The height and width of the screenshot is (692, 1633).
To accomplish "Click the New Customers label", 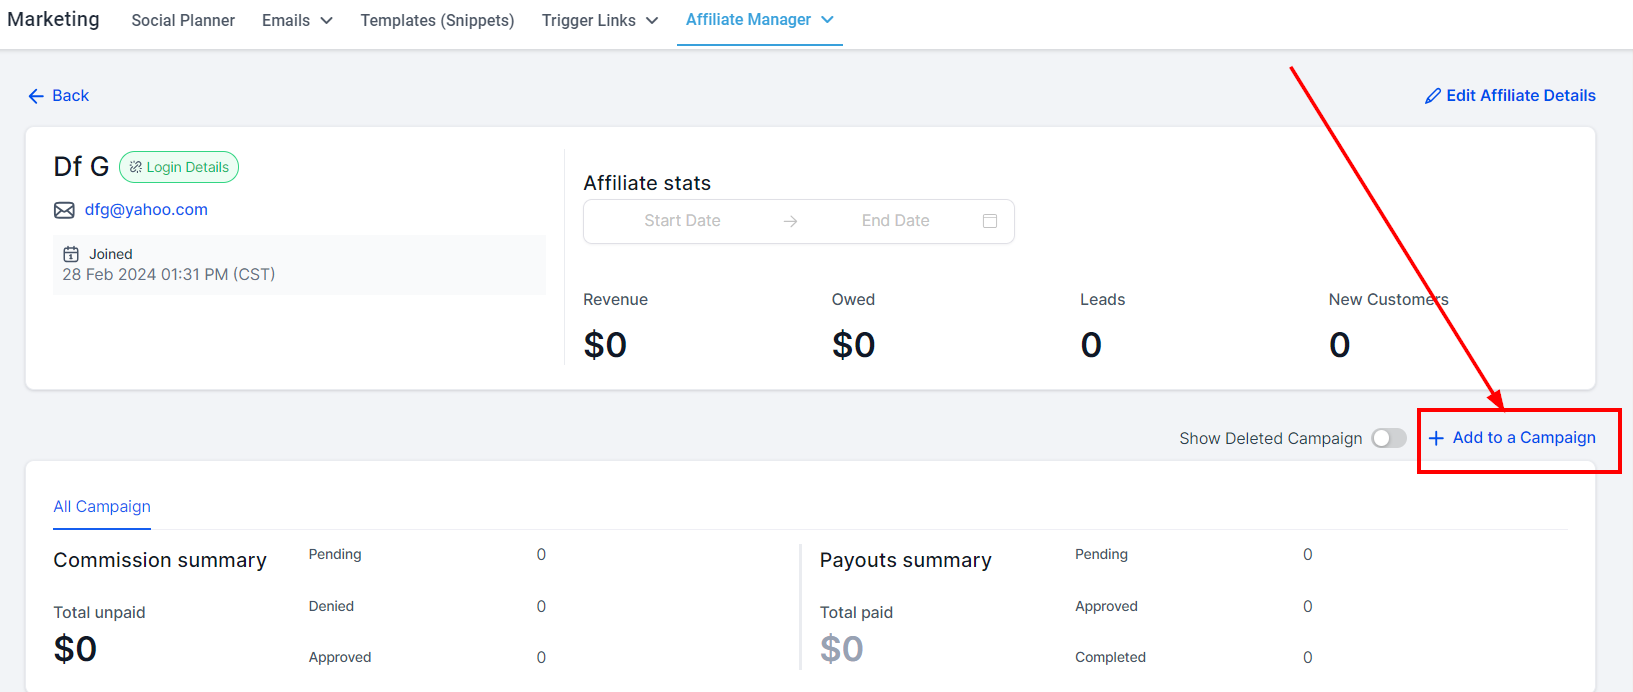I will [x=1388, y=300].
